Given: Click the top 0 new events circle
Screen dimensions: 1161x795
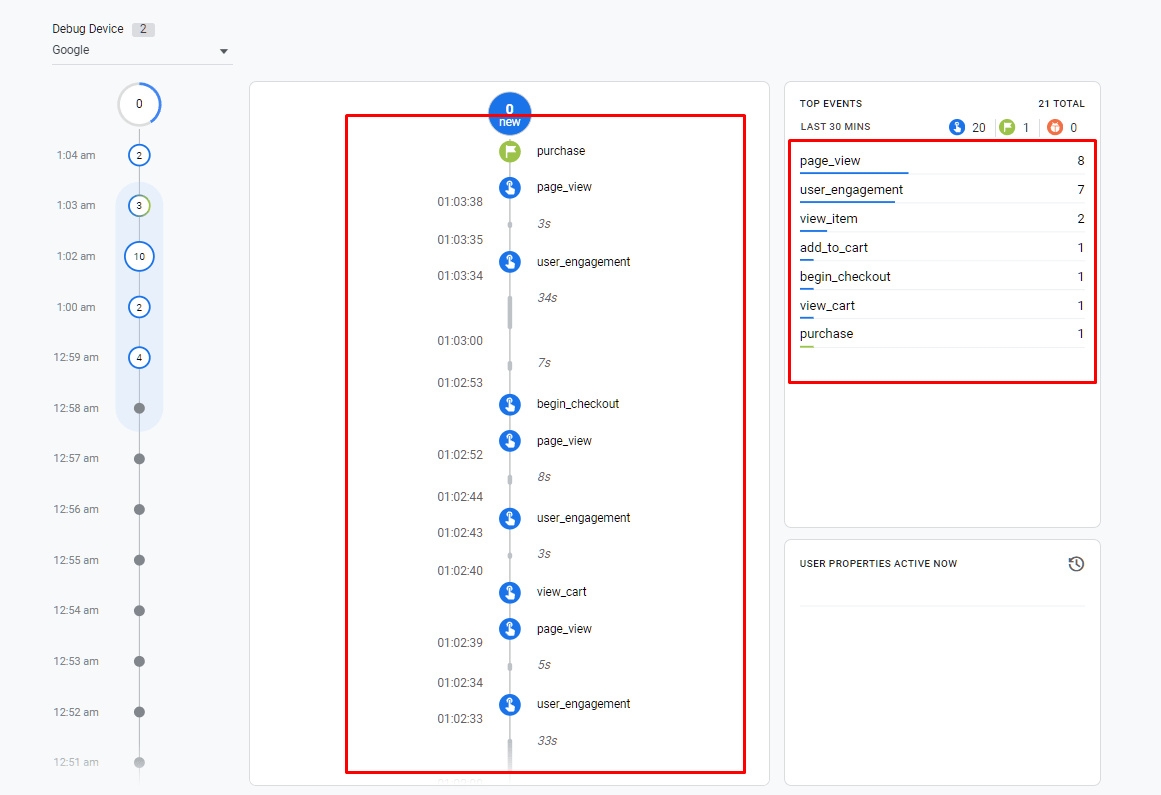Looking at the screenshot, I should 510,113.
